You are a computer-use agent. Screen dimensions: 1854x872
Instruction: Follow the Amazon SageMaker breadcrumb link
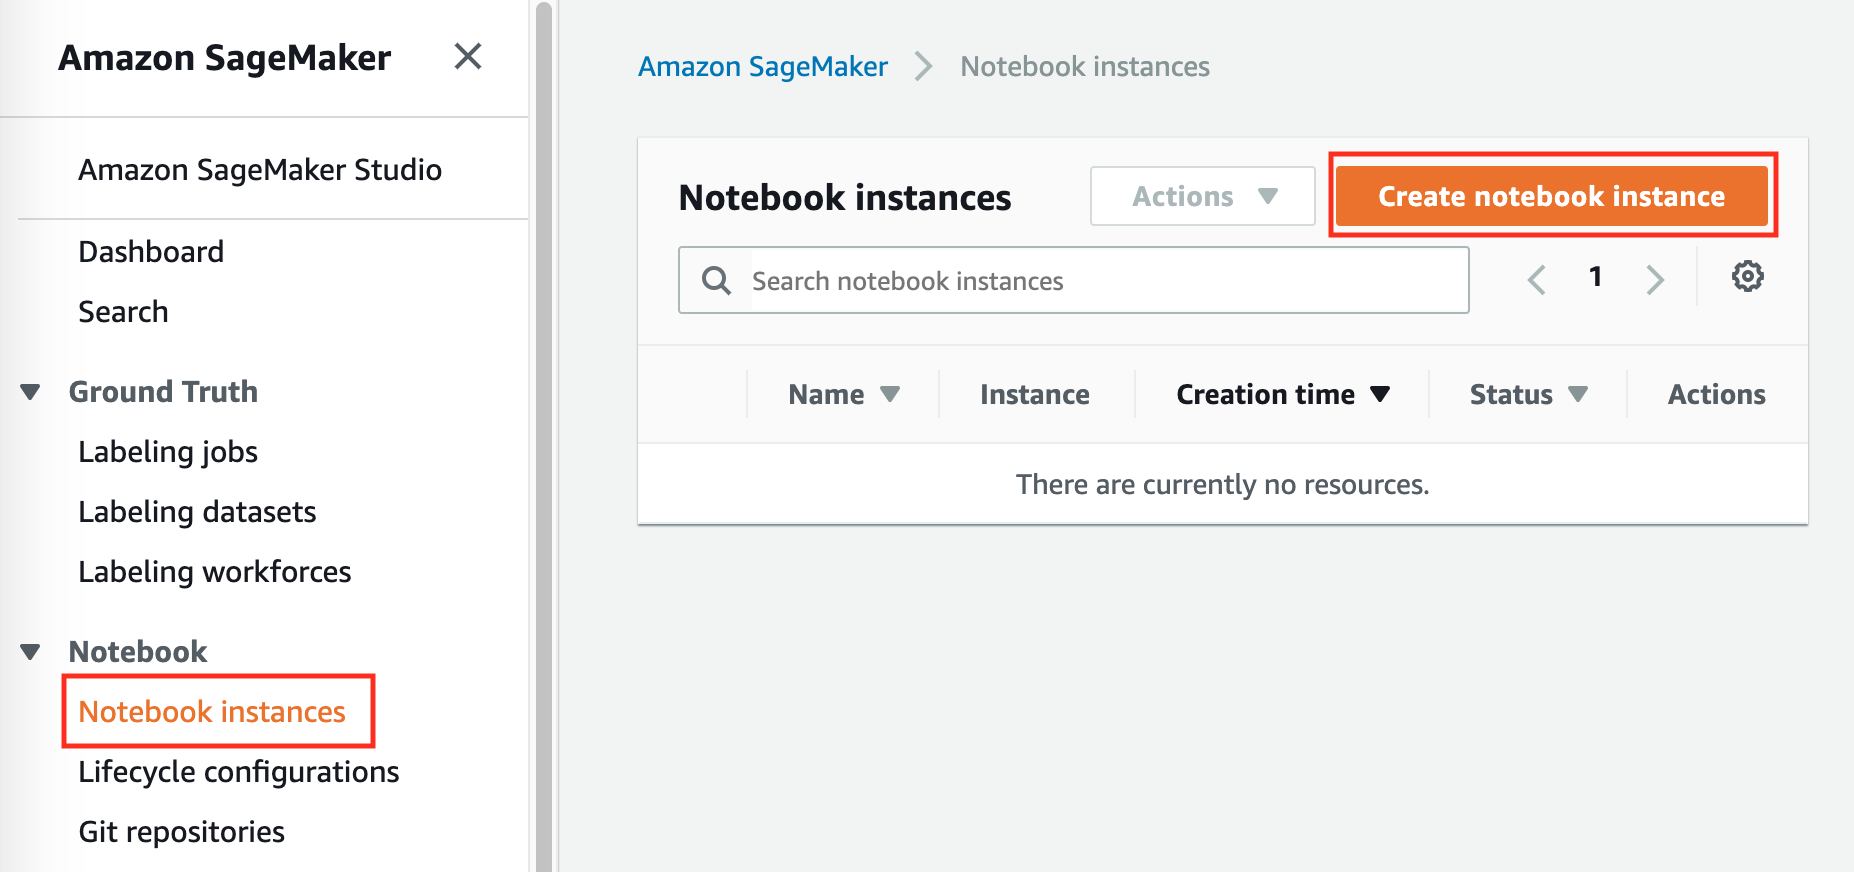click(762, 67)
